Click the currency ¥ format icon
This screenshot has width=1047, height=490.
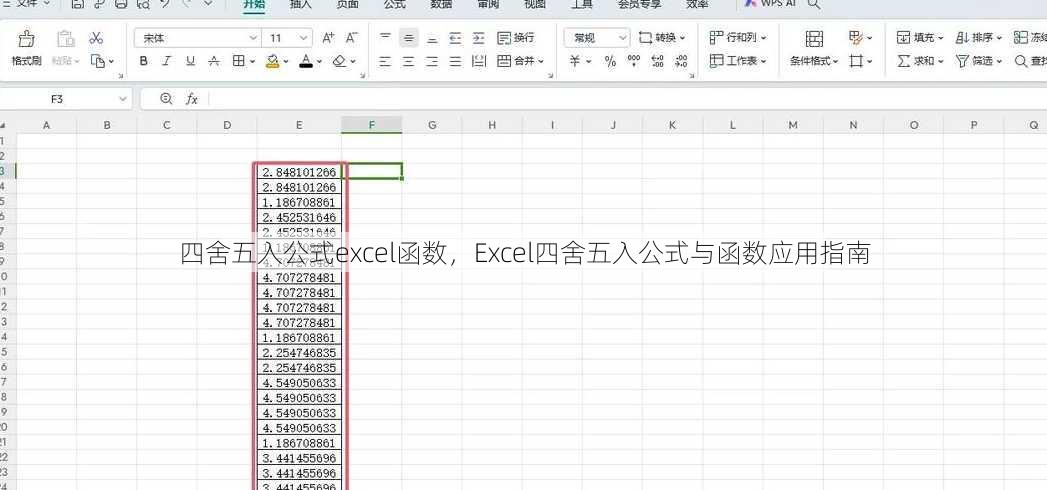tap(575, 61)
